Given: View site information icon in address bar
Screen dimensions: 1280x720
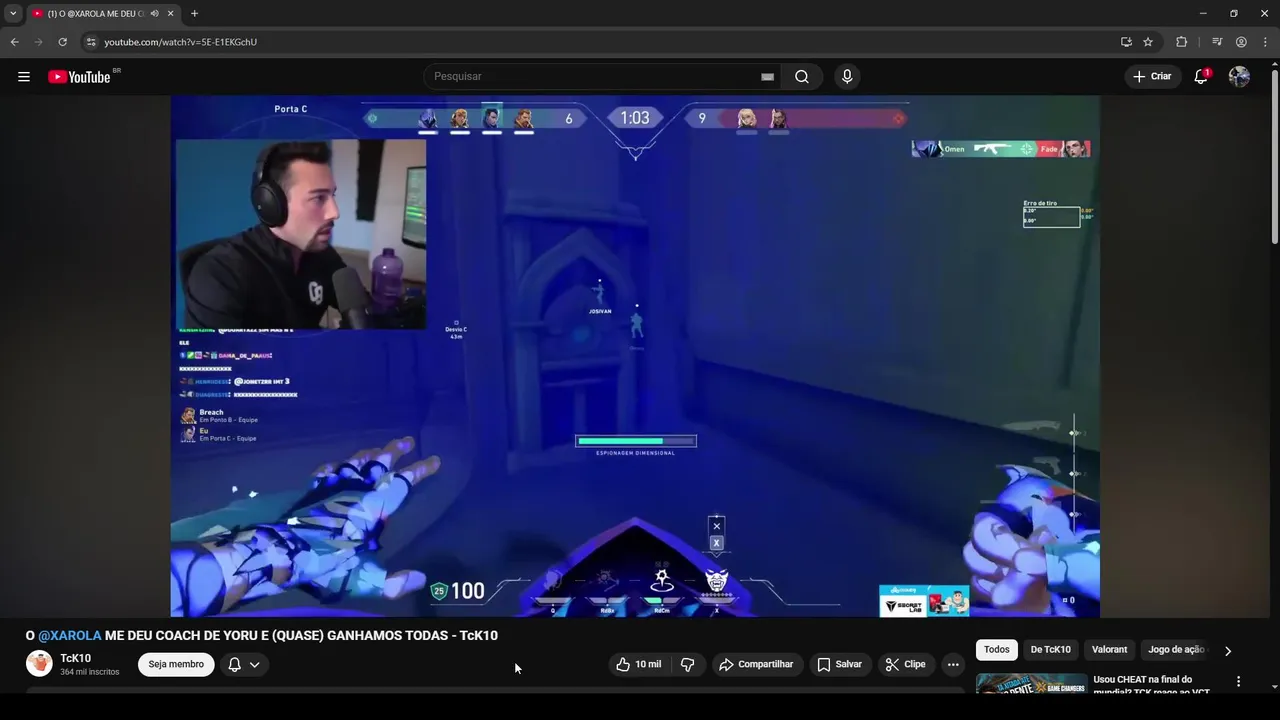Looking at the screenshot, I should [90, 42].
